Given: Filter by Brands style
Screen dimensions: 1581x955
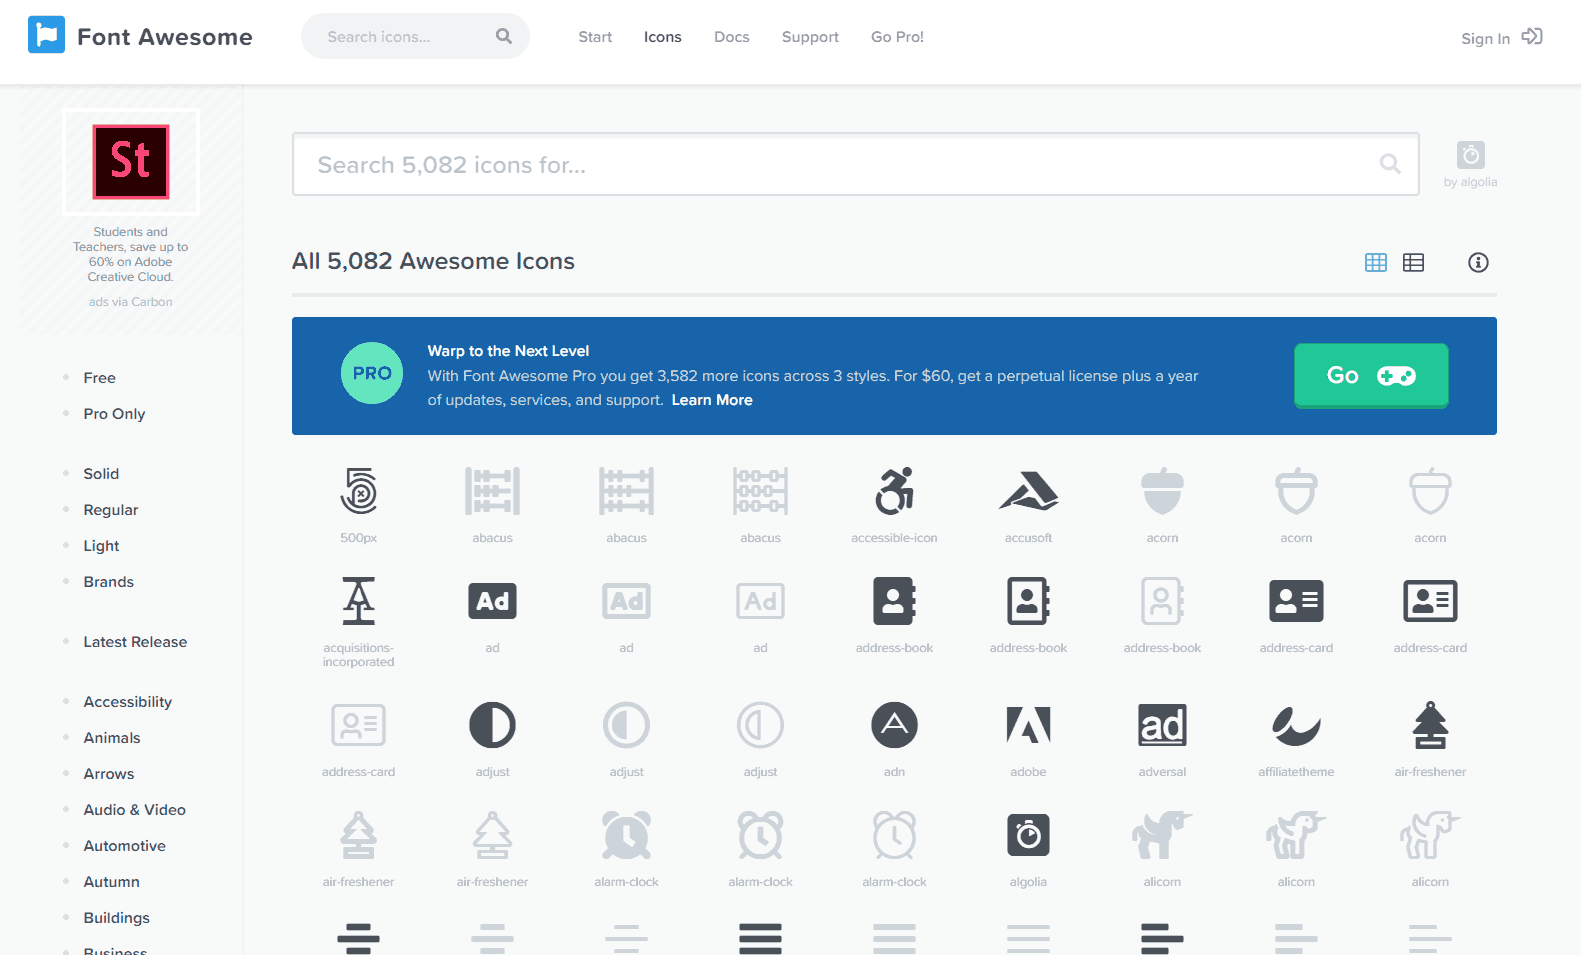Looking at the screenshot, I should point(108,582).
